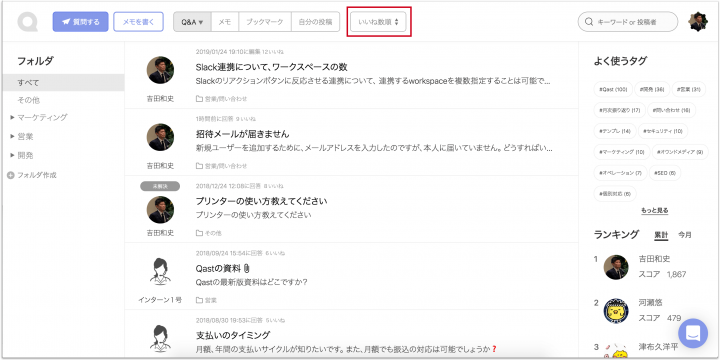The image size is (720, 360).
Task: Open post プリンターの使い方教えてください
Action: point(261,201)
